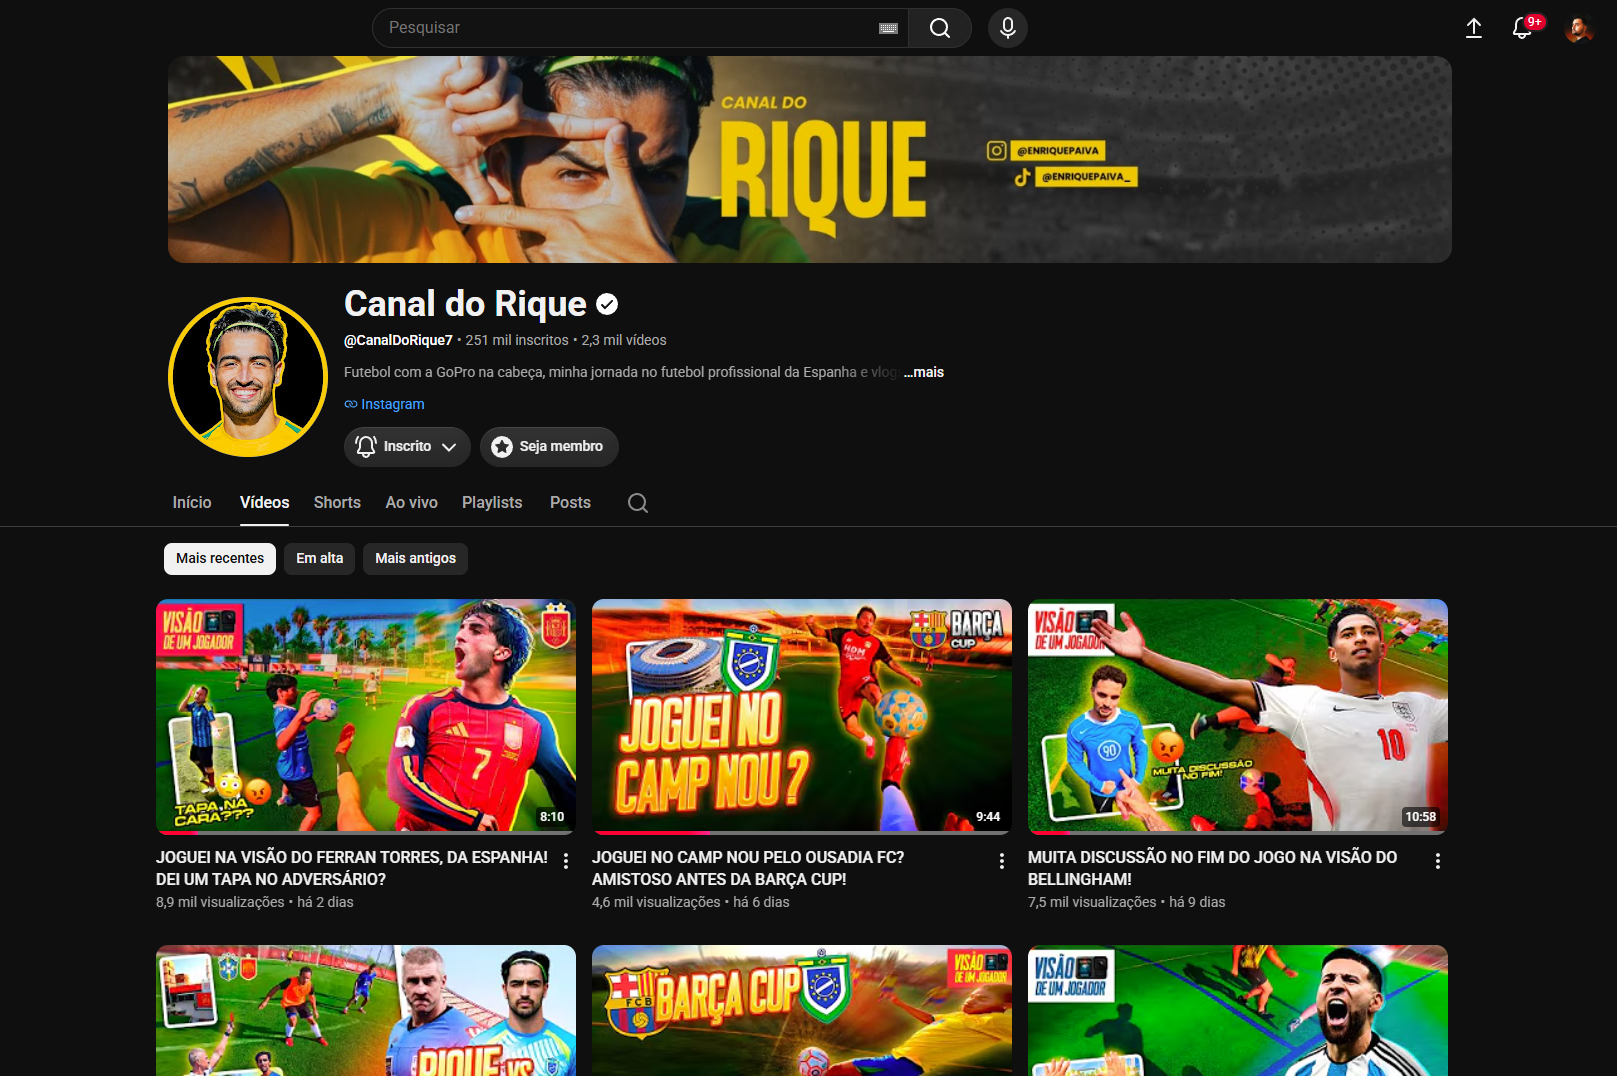Switch to the Início tab
Viewport: 1617px width, 1076px height.
tap(192, 503)
